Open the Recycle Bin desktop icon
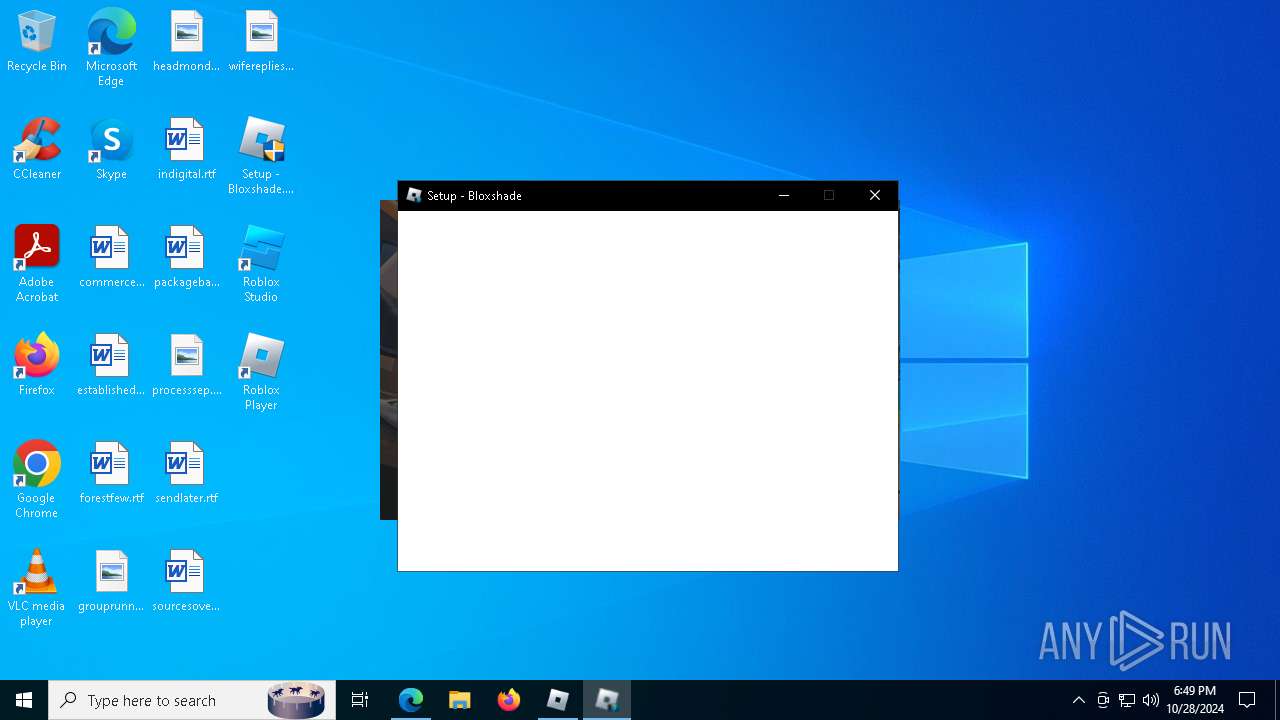This screenshot has height=720, width=1280. coord(37,42)
